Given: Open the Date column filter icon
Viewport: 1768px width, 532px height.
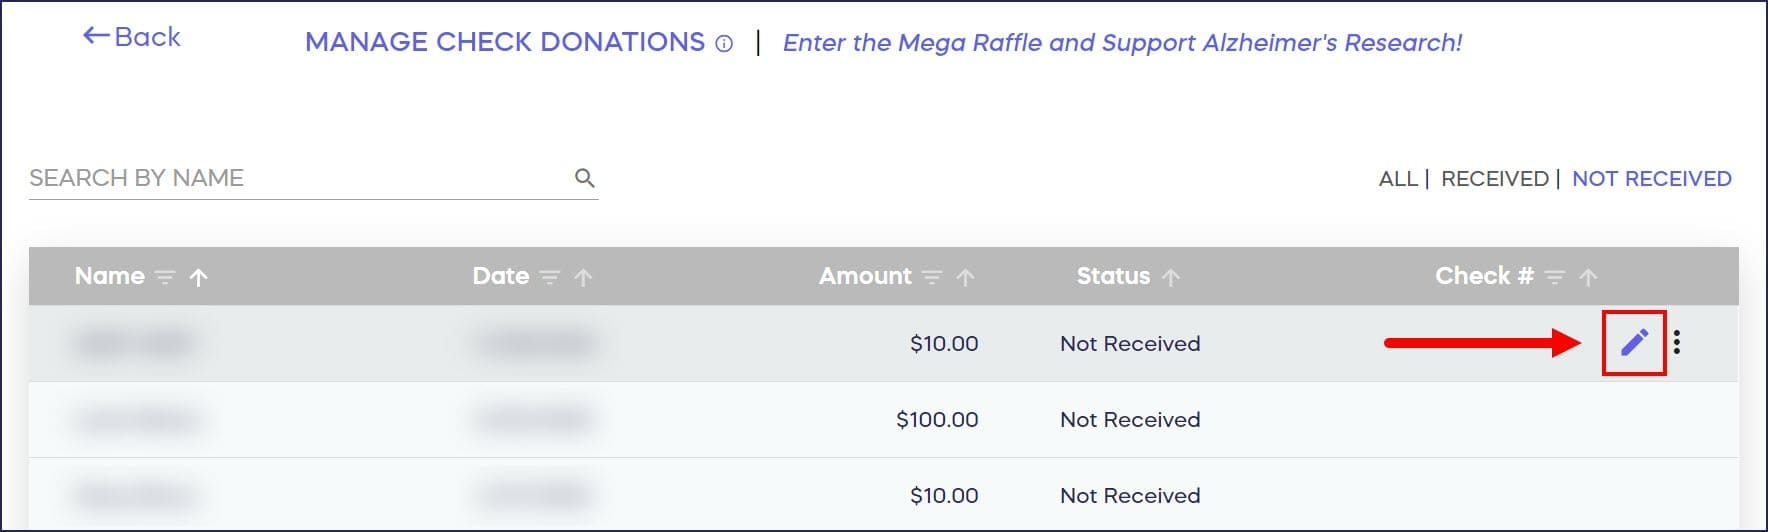Looking at the screenshot, I should point(550,277).
